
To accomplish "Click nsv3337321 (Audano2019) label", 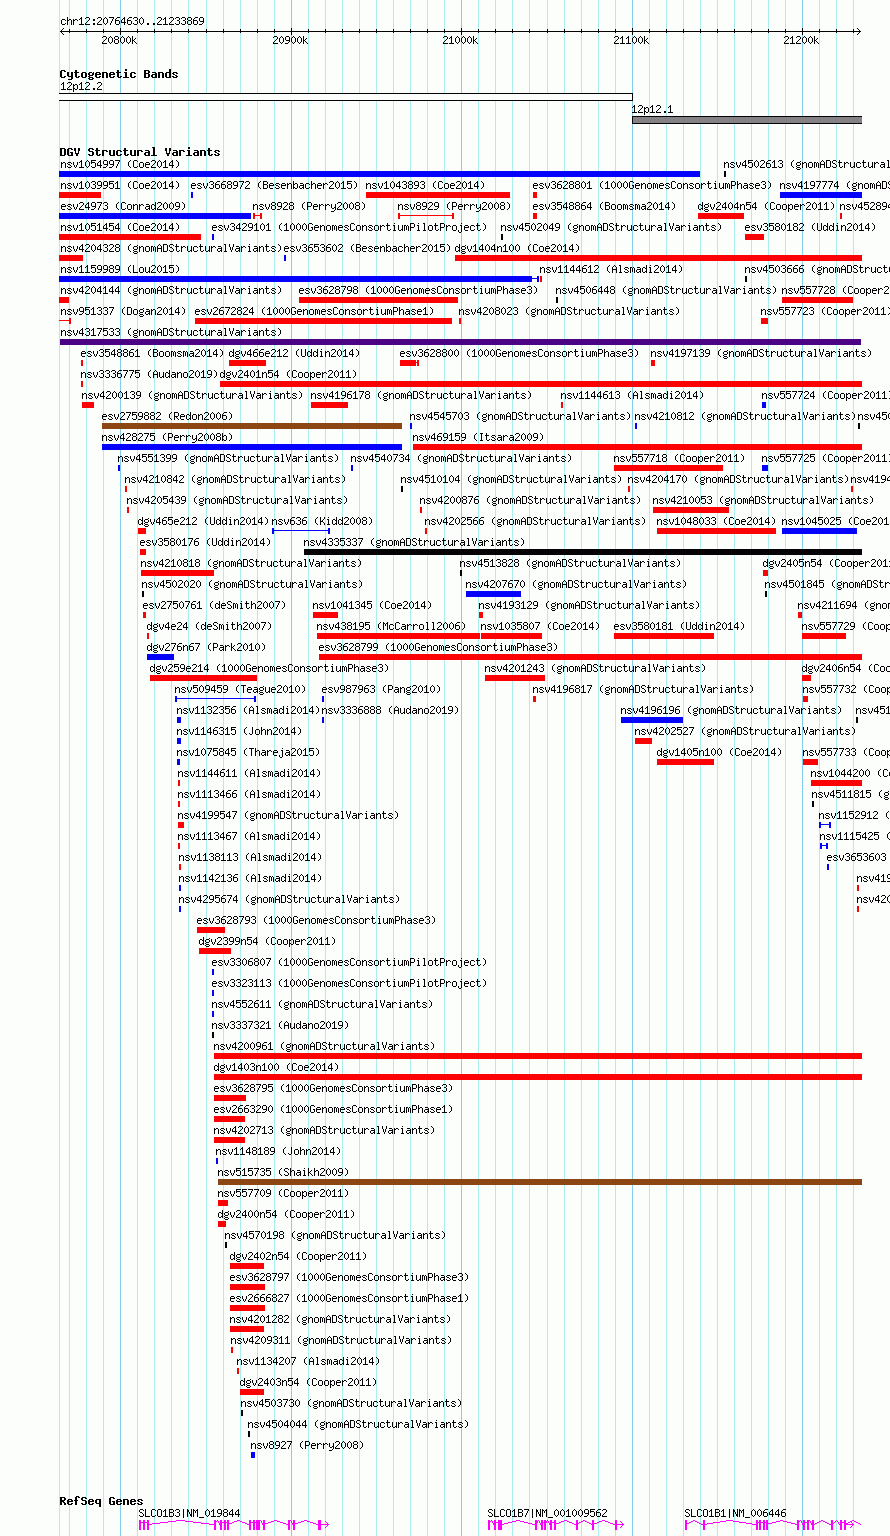I will coord(280,1025).
